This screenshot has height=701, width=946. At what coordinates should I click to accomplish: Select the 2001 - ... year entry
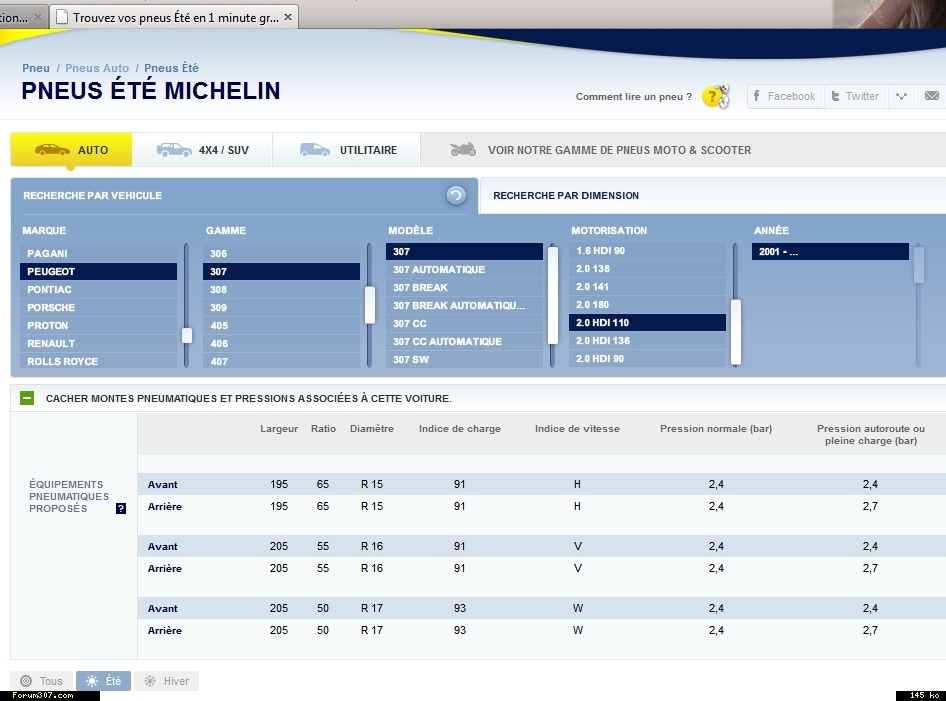(x=830, y=252)
